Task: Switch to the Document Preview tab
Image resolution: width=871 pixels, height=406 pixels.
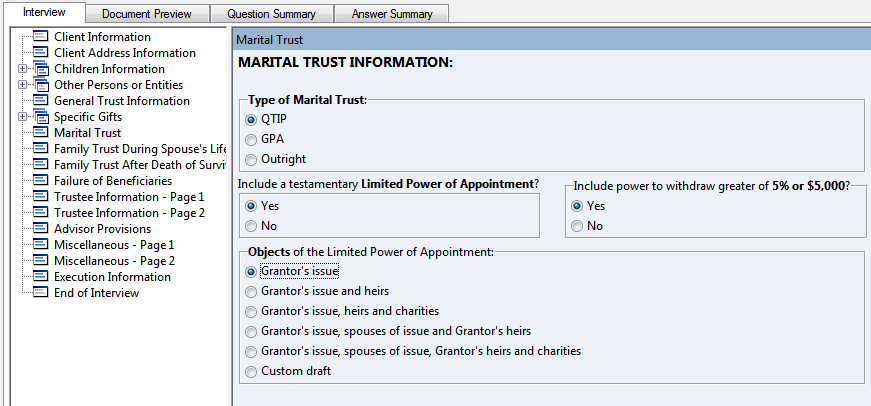Action: pyautogui.click(x=147, y=14)
